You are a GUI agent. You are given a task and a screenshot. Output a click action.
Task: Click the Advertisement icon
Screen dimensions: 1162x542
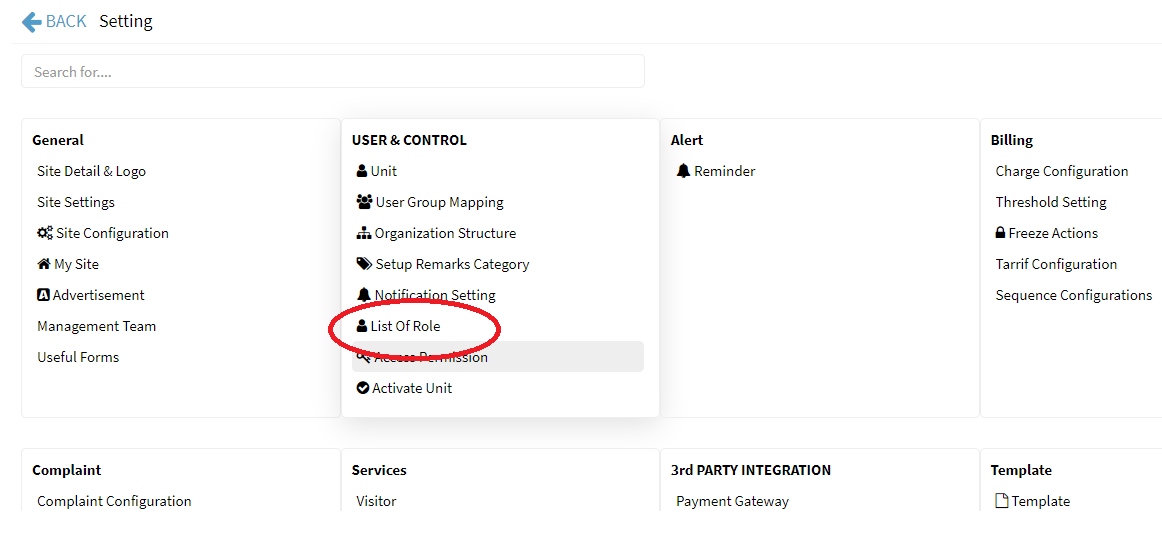(x=44, y=295)
